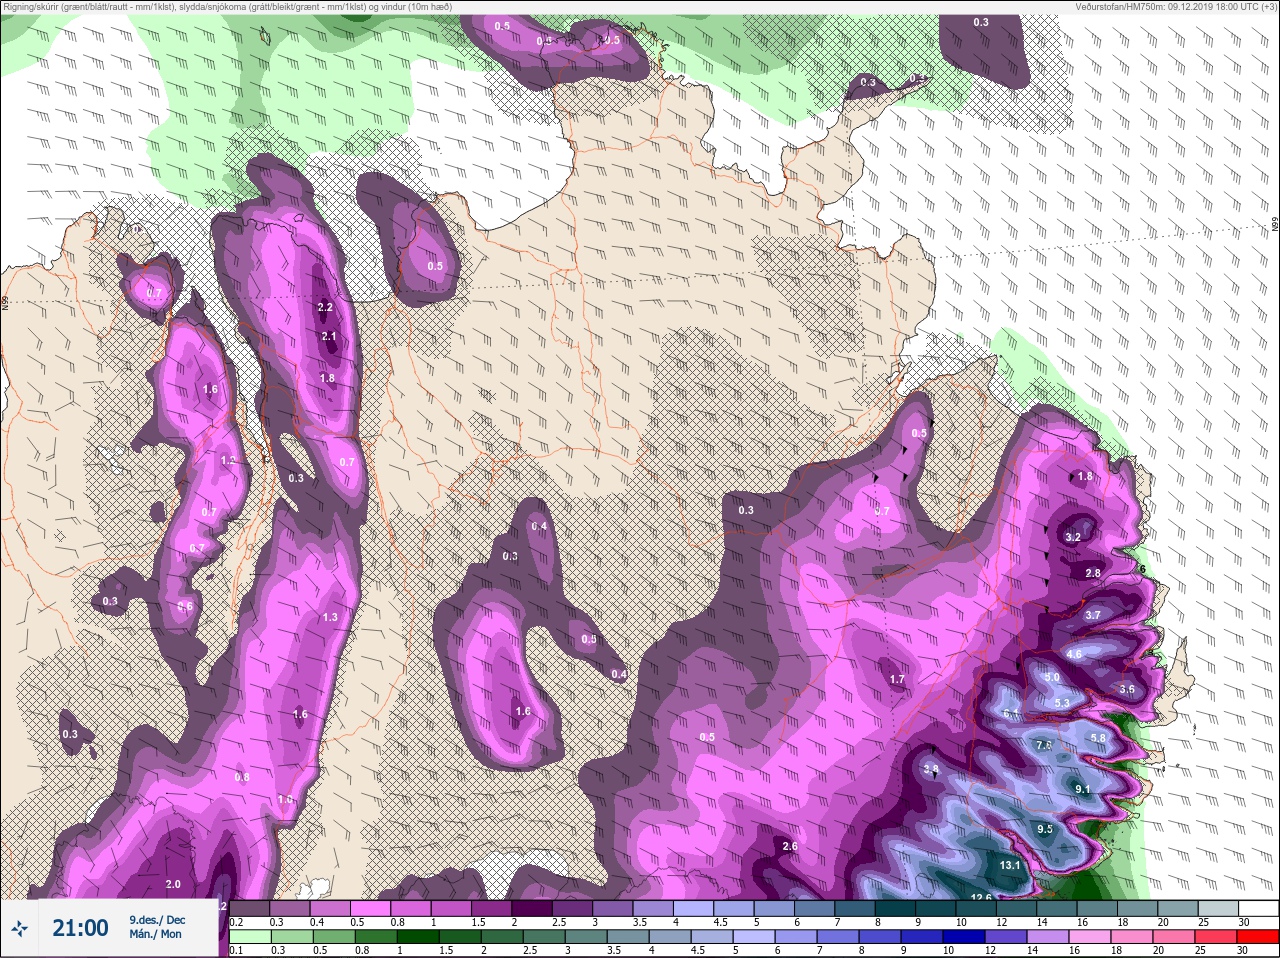Click the 7.8 precipitation value on the map
Image resolution: width=1280 pixels, height=958 pixels.
(1044, 745)
